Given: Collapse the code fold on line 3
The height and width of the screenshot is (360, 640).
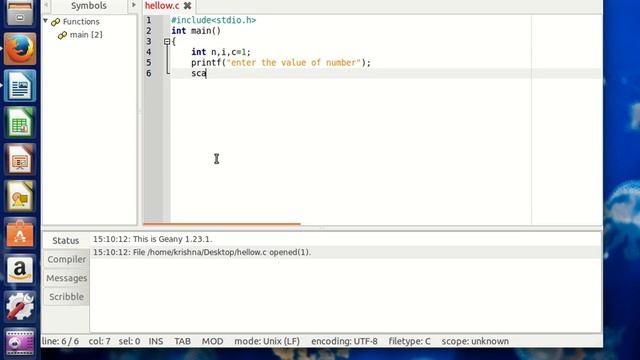Looking at the screenshot, I should pos(167,41).
